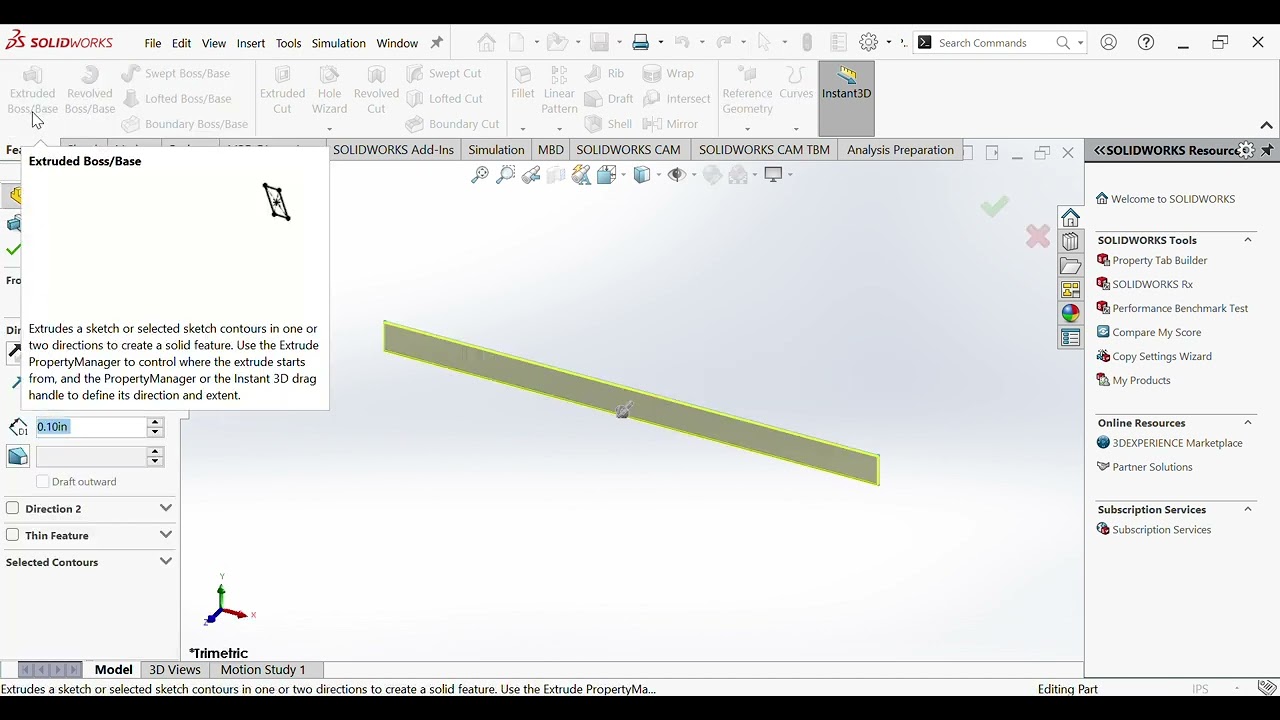Pick the Boundary Boss/Base command
Viewport: 1280px width, 720px height.
point(185,124)
